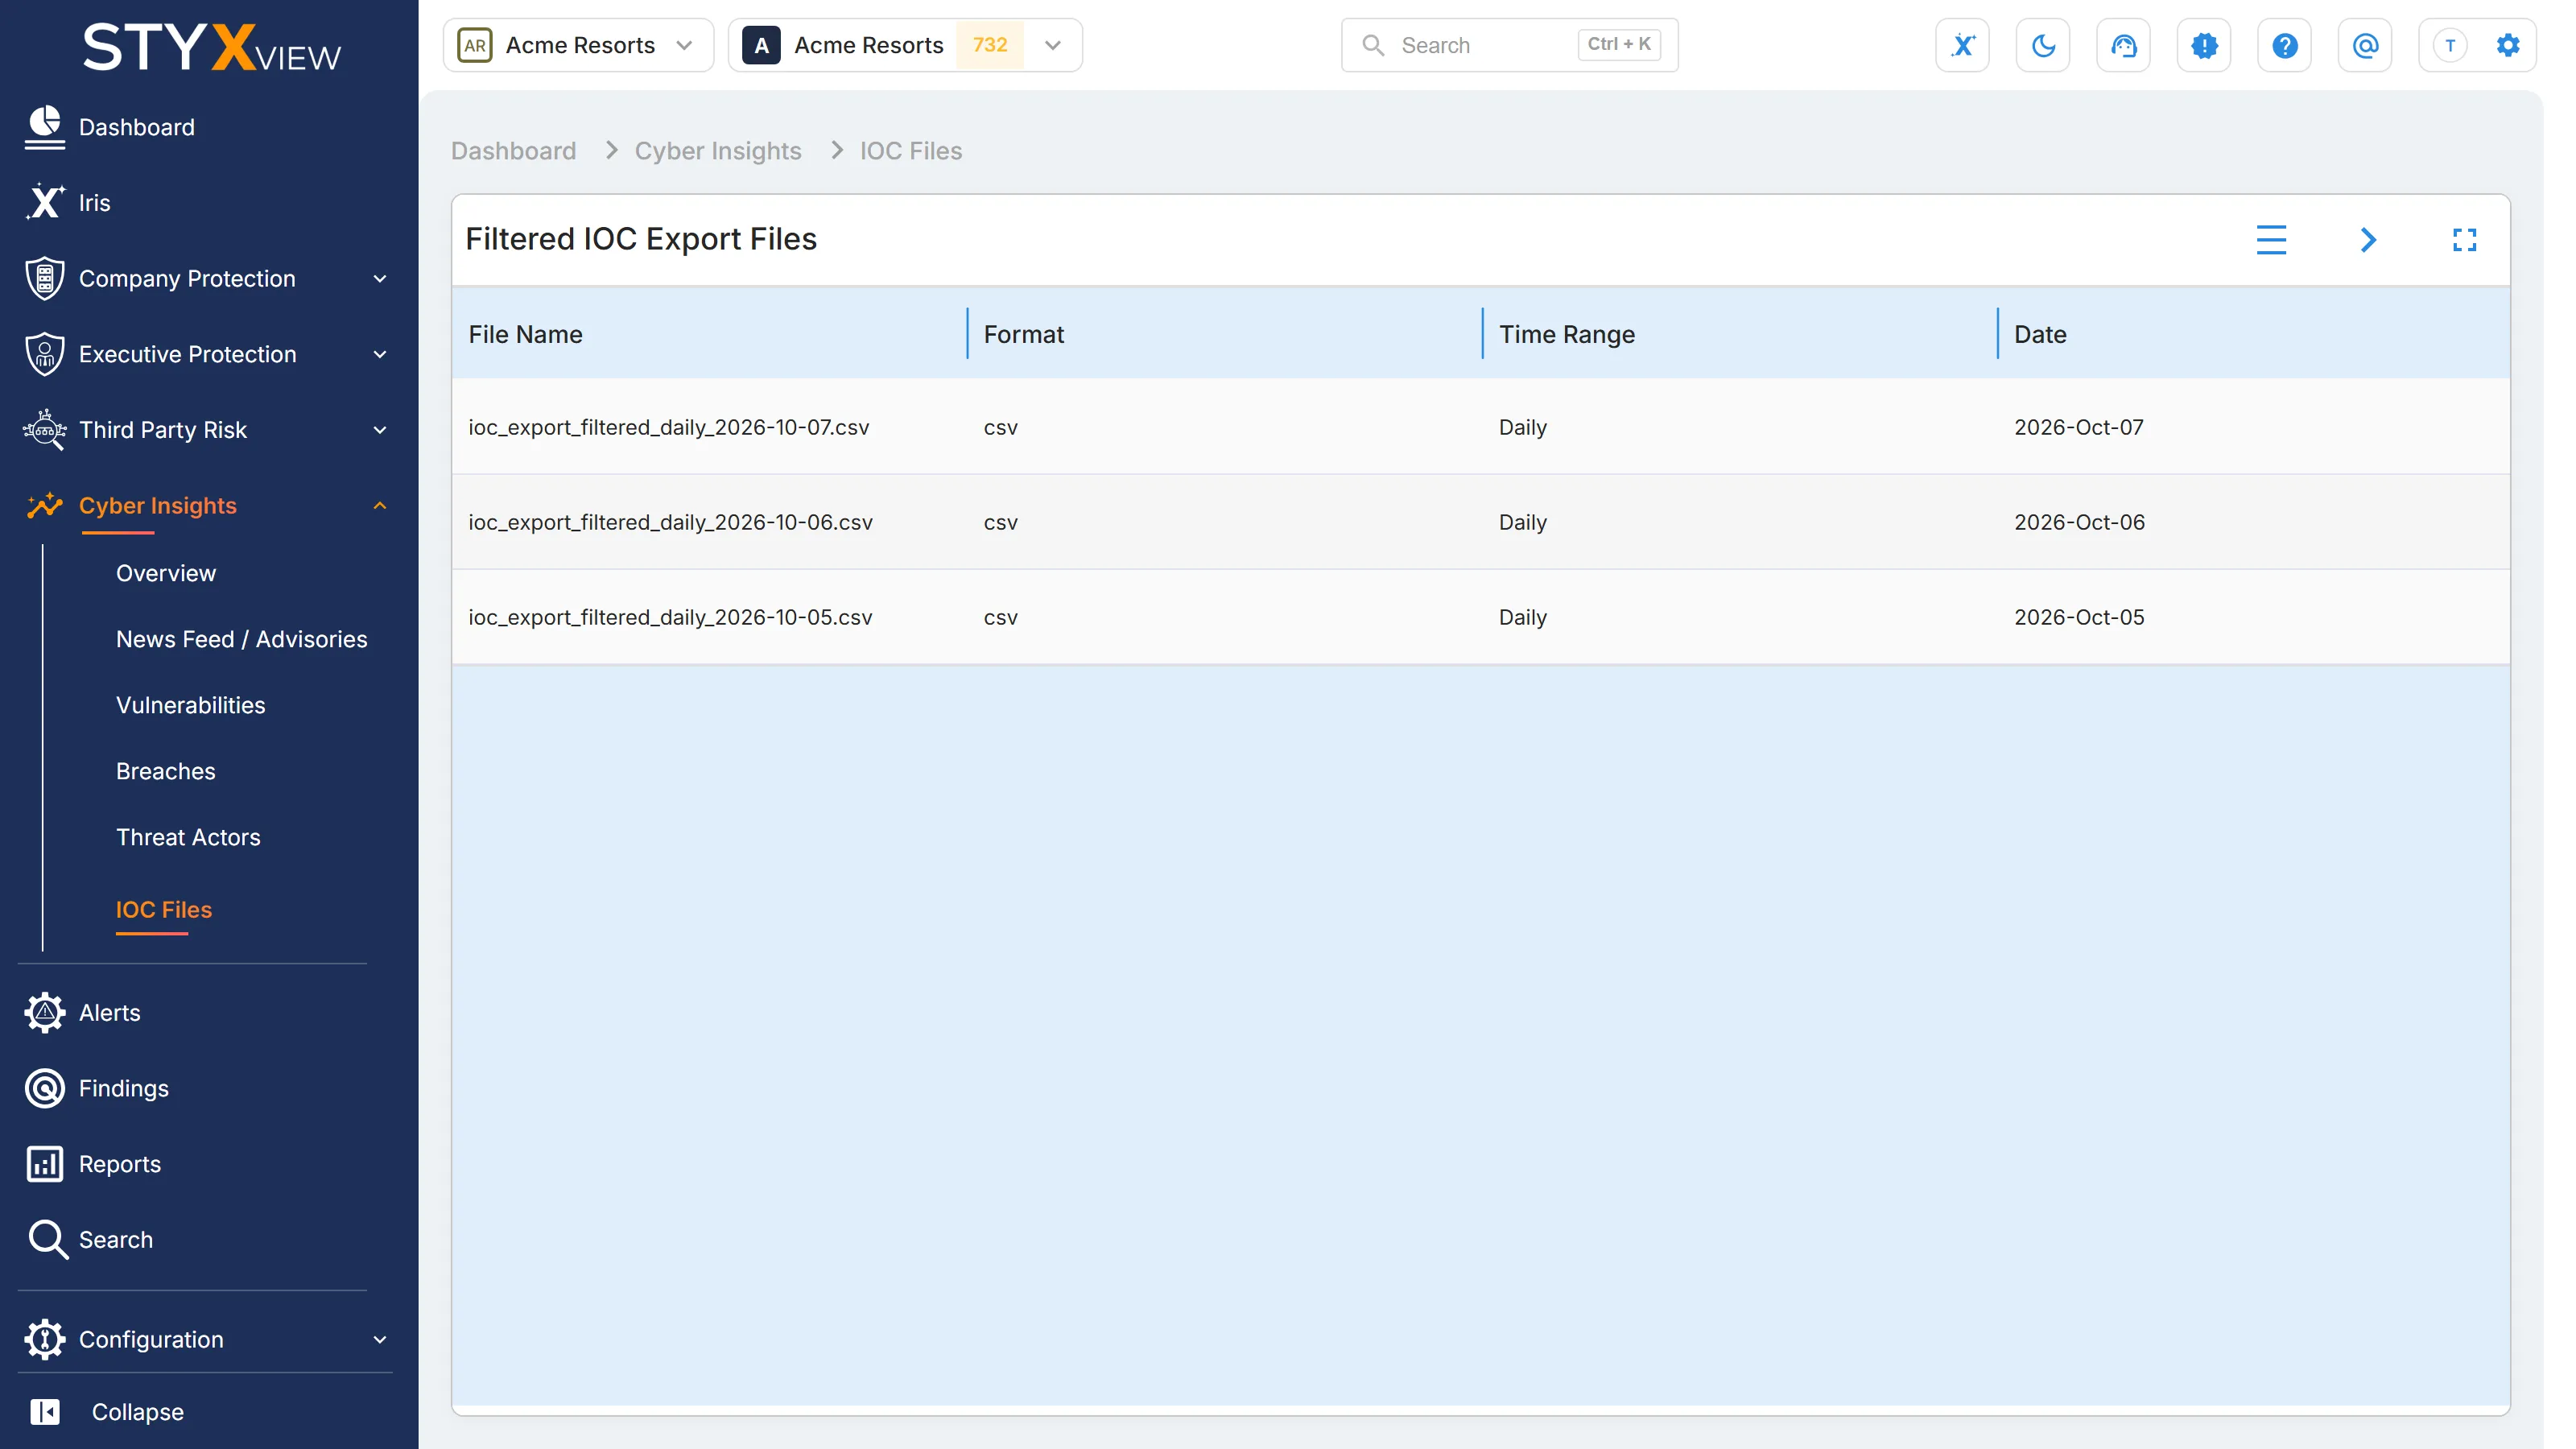Click the @ mentions icon in top bar

point(2365,45)
